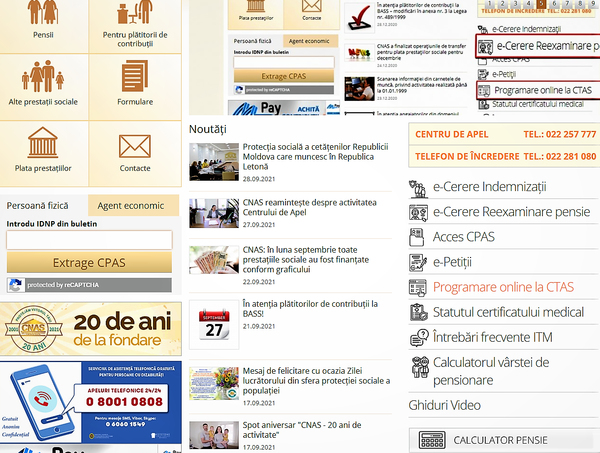The height and width of the screenshot is (453, 600).
Task: Click the Întrebări frecvente ITM icon
Action: click(418, 337)
